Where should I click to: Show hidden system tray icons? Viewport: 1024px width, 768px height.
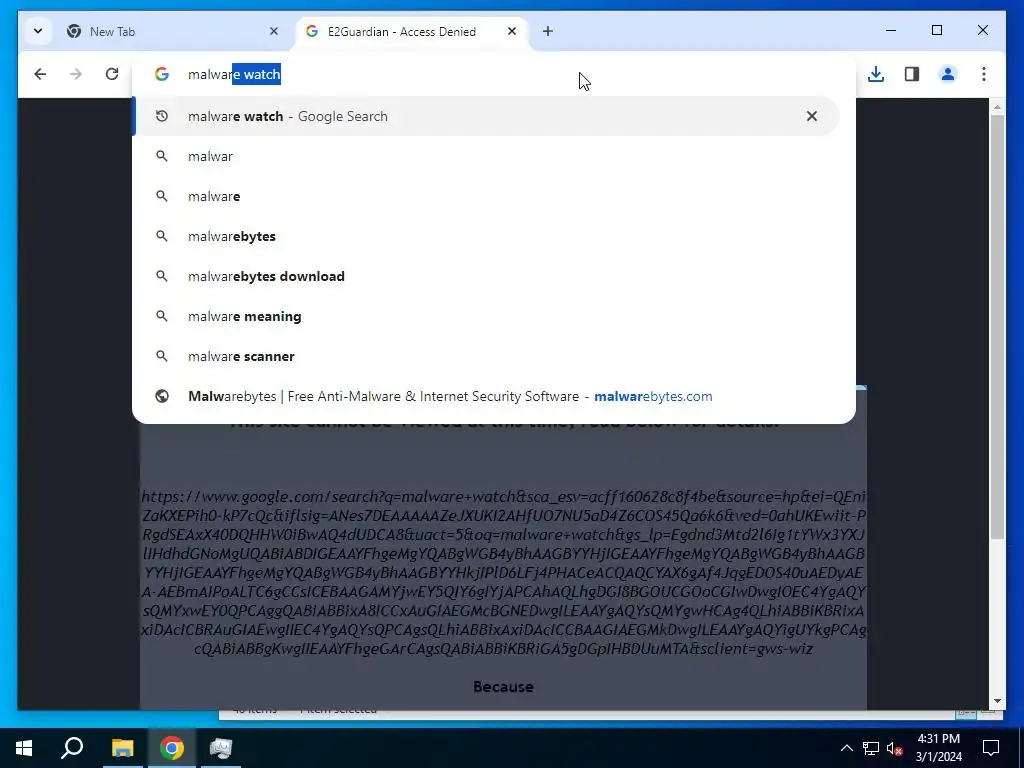coord(846,748)
